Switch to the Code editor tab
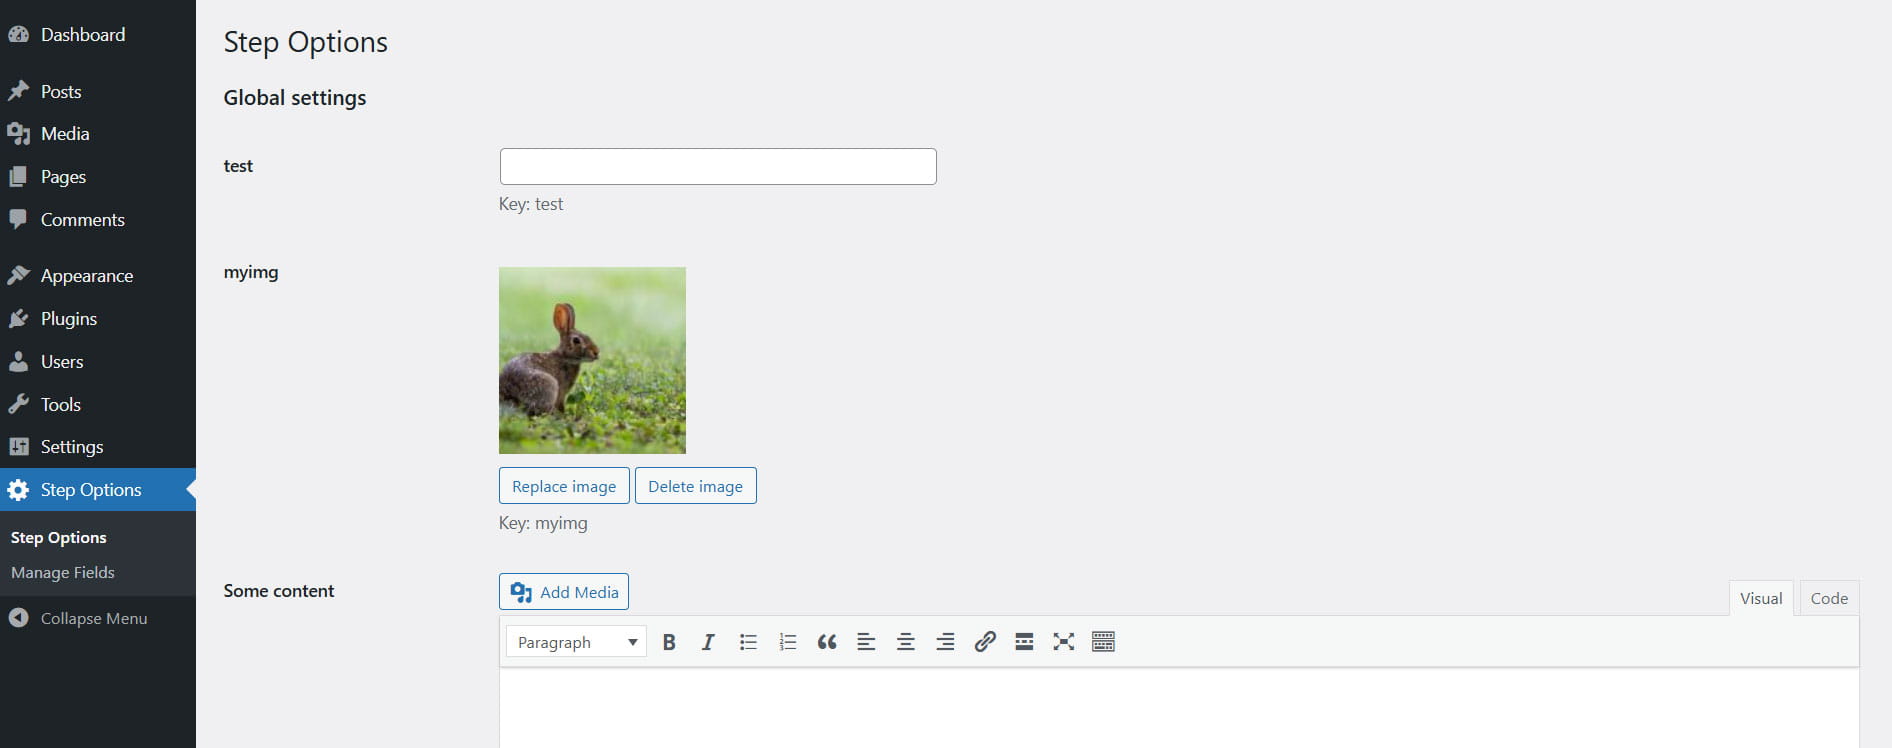1892x748 pixels. pos(1828,598)
